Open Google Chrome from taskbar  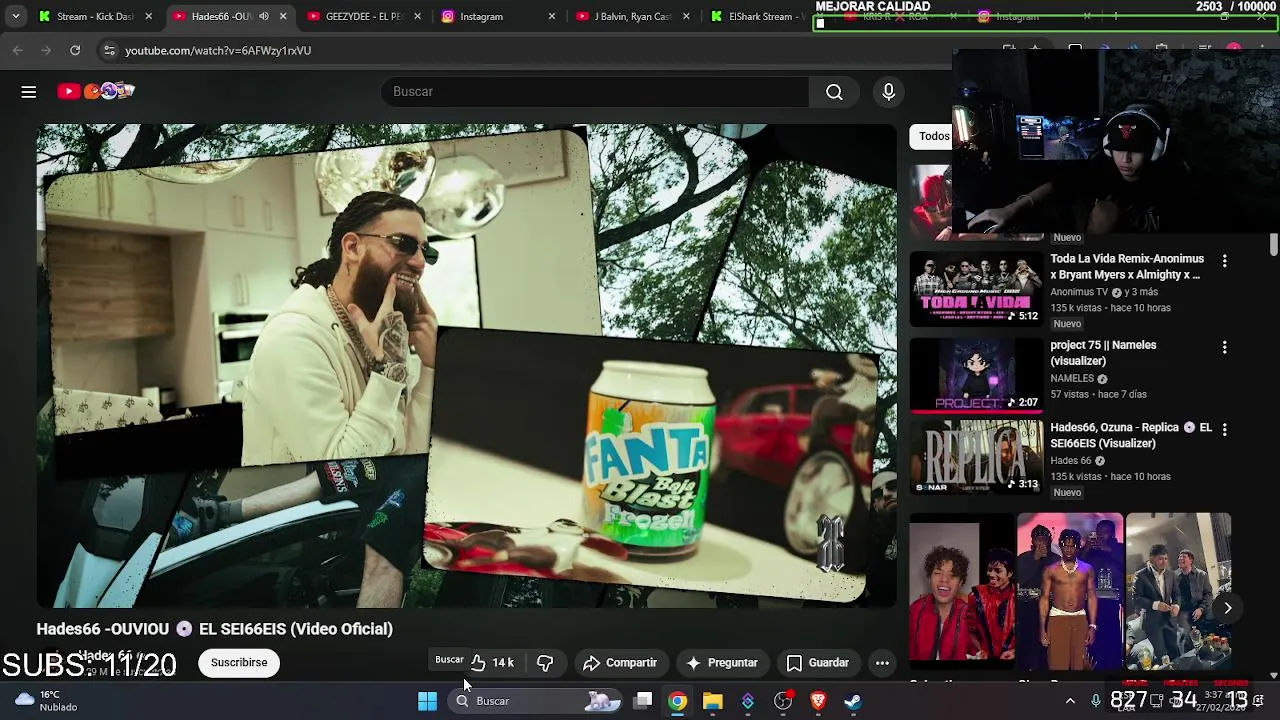coord(678,701)
